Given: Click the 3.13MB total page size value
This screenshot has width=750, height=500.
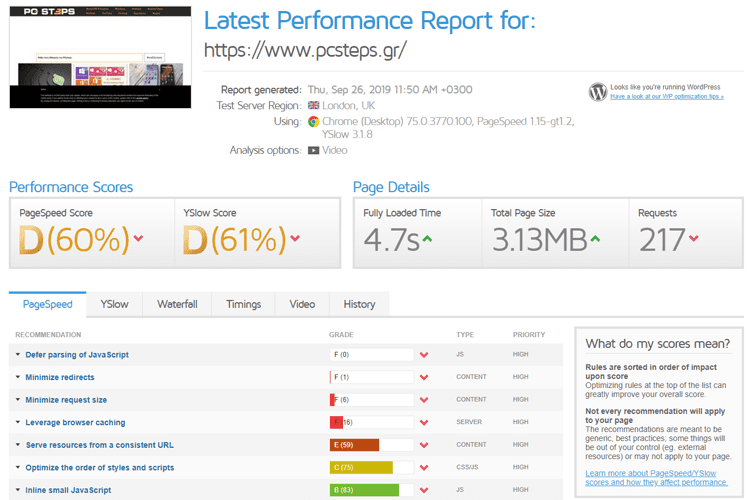Looking at the screenshot, I should pos(540,239).
